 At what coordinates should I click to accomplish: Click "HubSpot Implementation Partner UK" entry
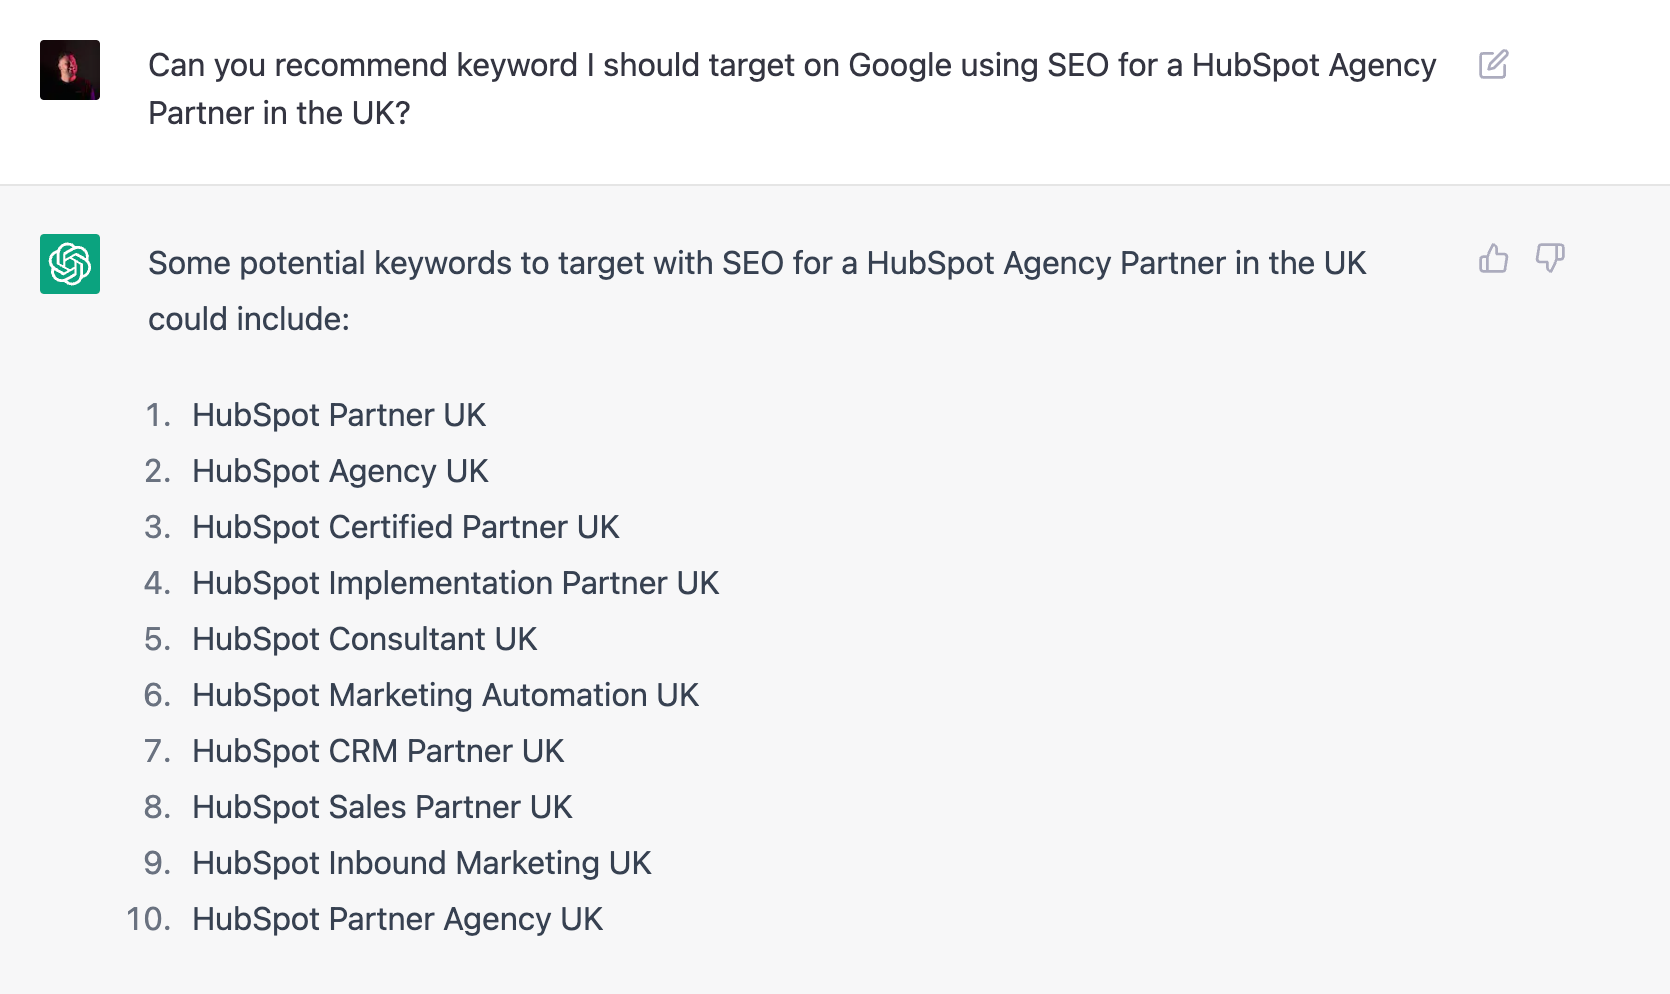point(455,583)
